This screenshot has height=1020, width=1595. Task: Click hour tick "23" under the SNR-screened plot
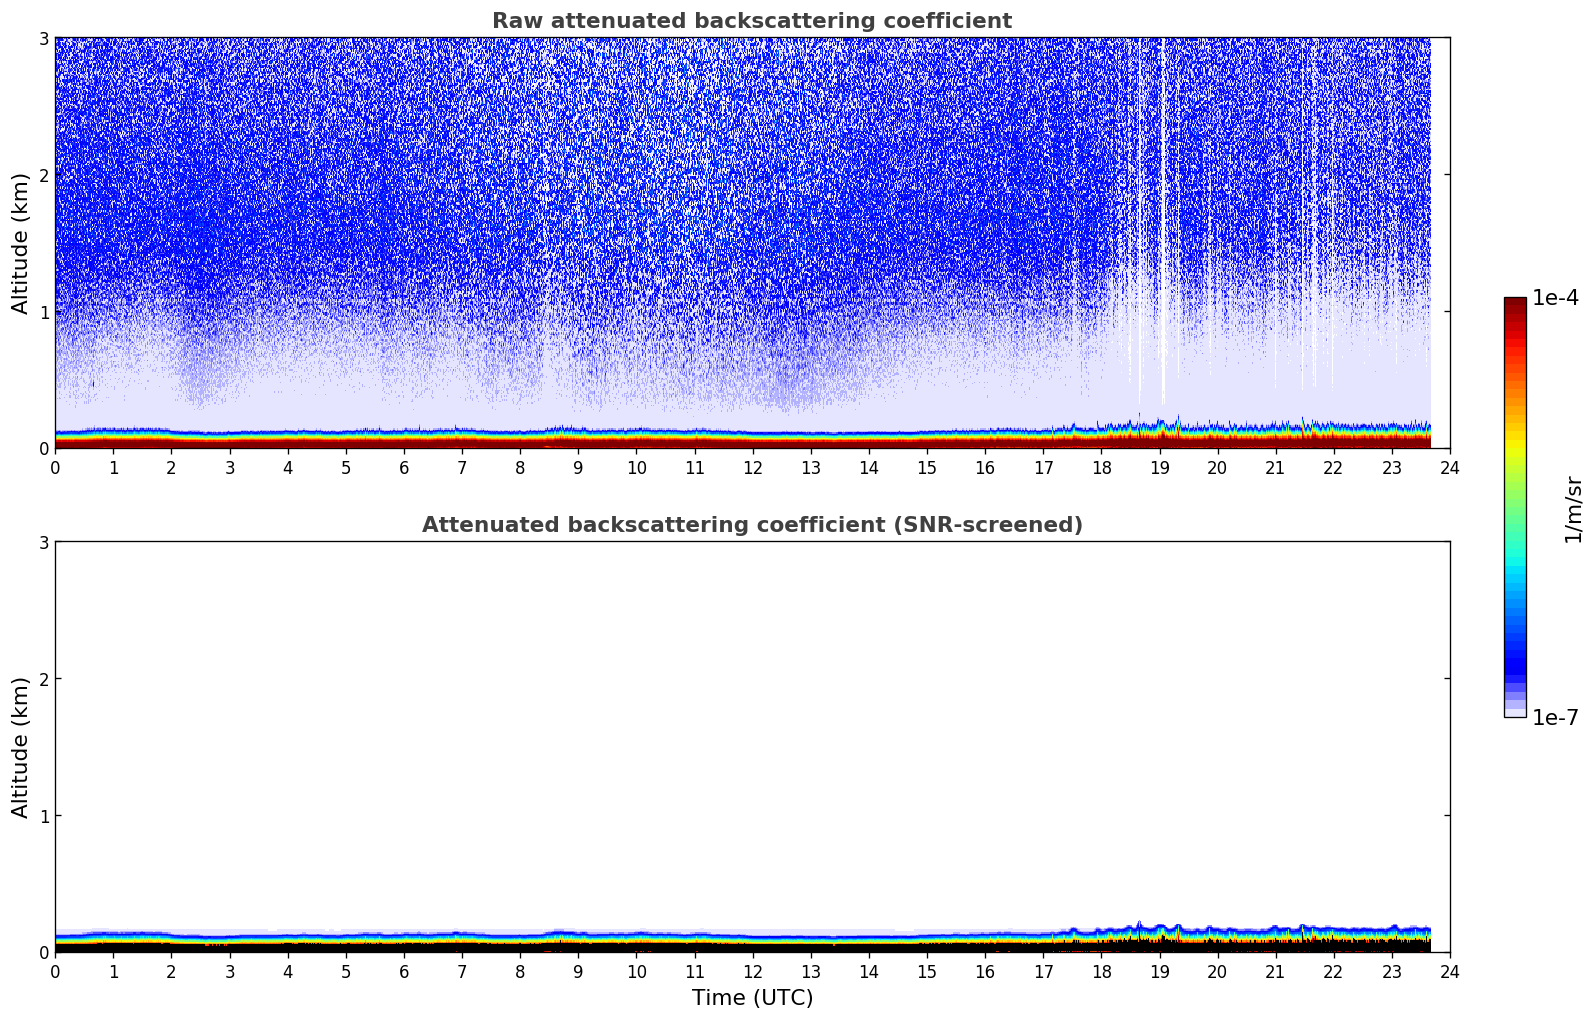coord(1392,971)
